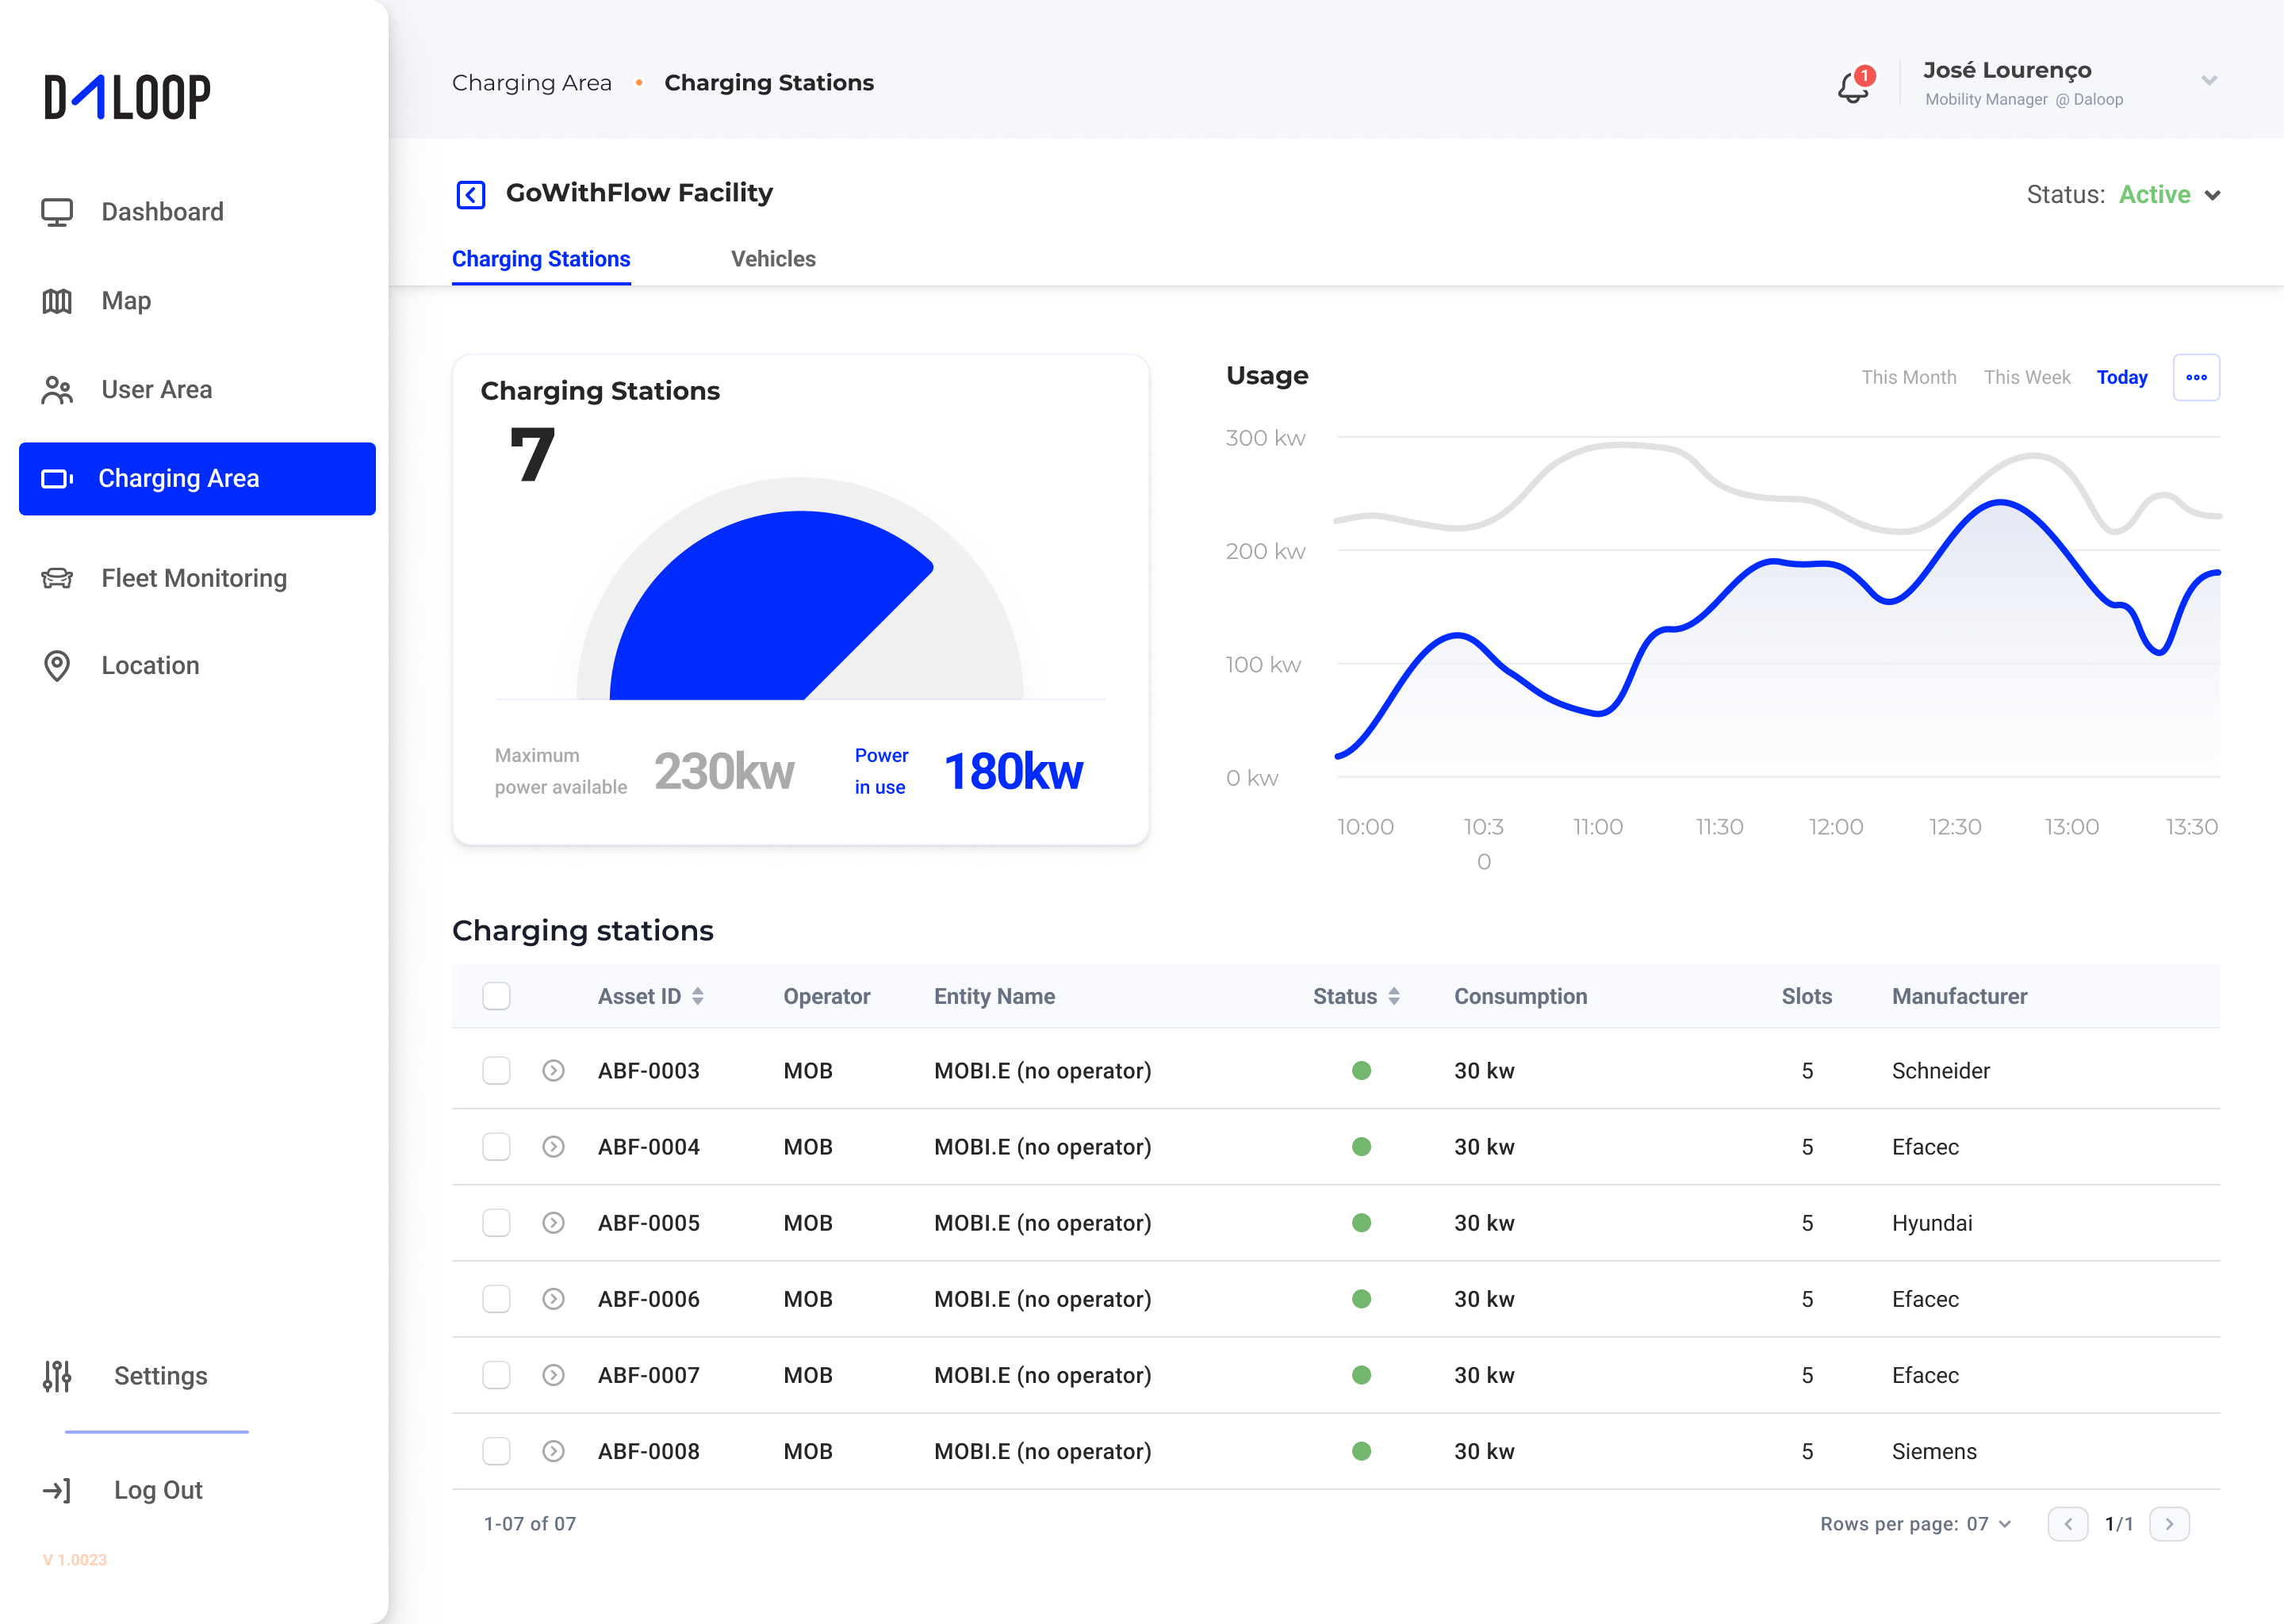Open the José Lourenço user menu chevron
This screenshot has height=1624, width=2284.
point(2209,81)
